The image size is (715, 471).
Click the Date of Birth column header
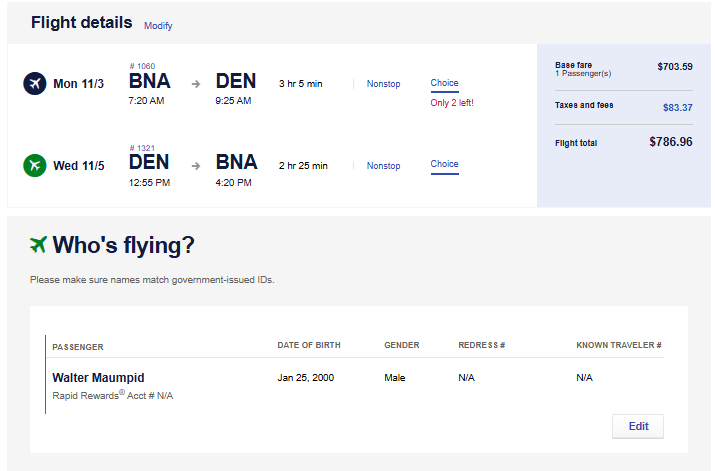click(309, 346)
